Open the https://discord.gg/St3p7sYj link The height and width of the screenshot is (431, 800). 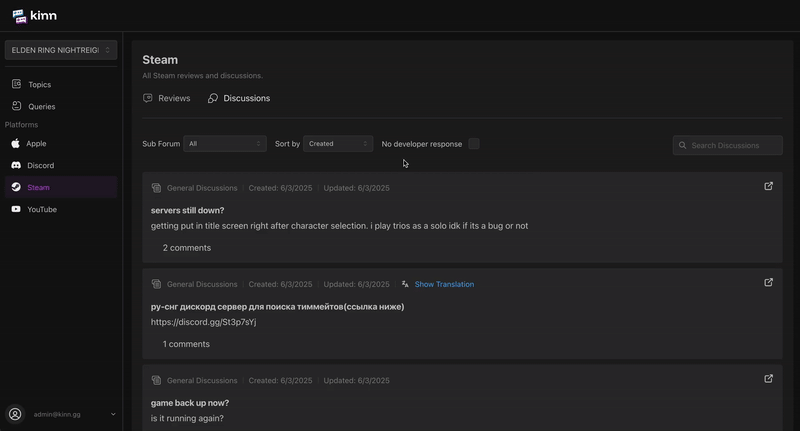[204, 322]
